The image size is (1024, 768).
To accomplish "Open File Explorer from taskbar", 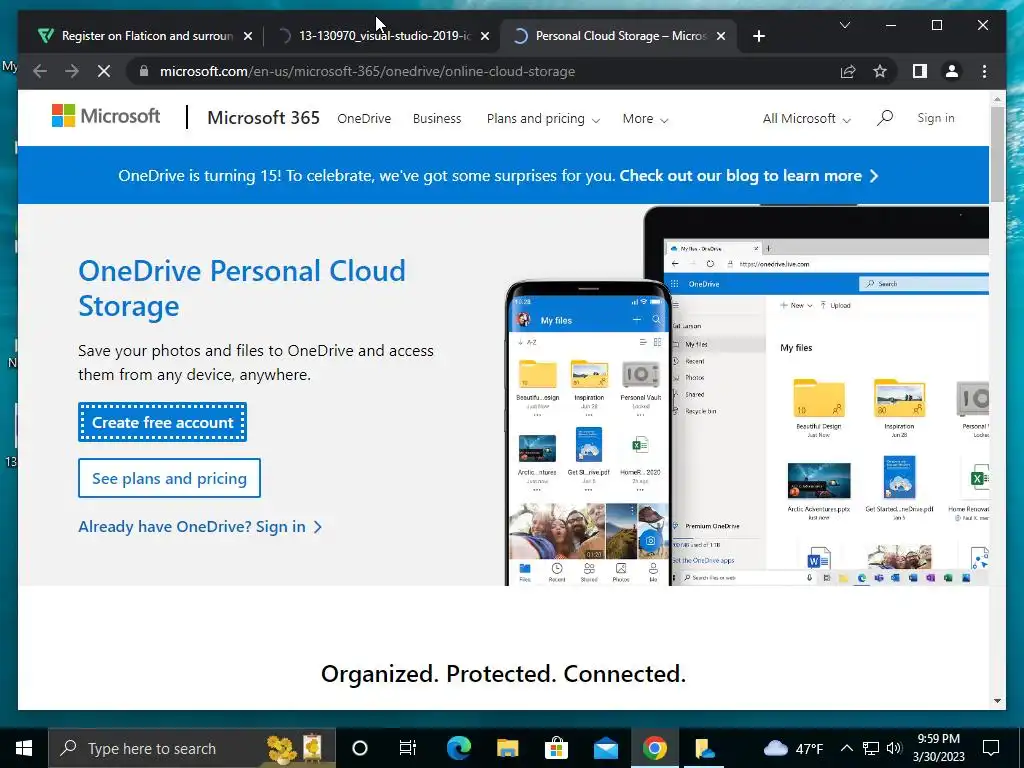I will [x=507, y=748].
